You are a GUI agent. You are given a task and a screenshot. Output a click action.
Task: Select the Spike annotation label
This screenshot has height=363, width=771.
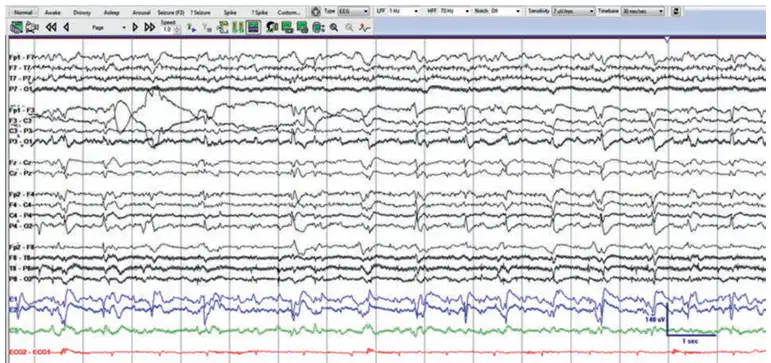pyautogui.click(x=230, y=12)
